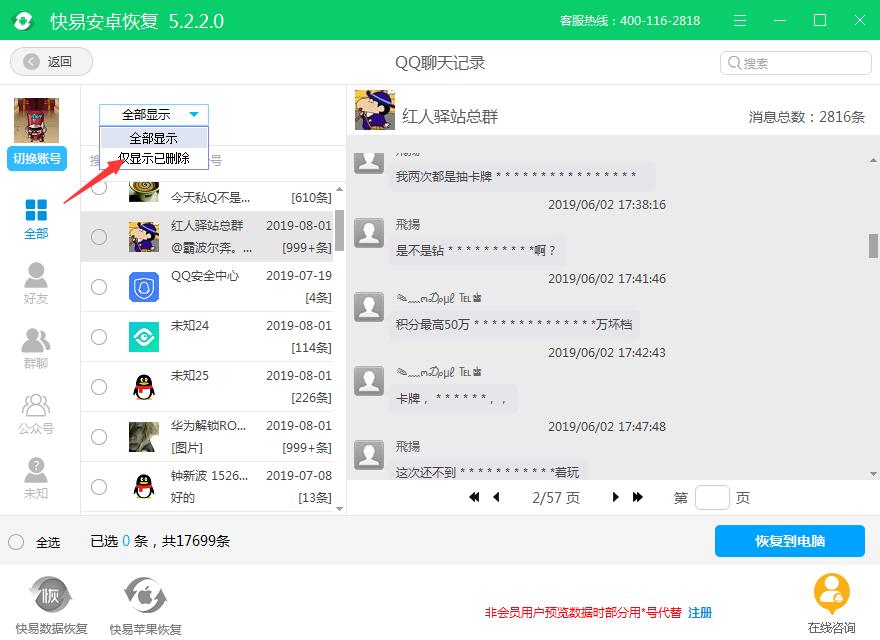Click sender avatar for 是不是钻 message
880x640 pixels.
coord(369,233)
